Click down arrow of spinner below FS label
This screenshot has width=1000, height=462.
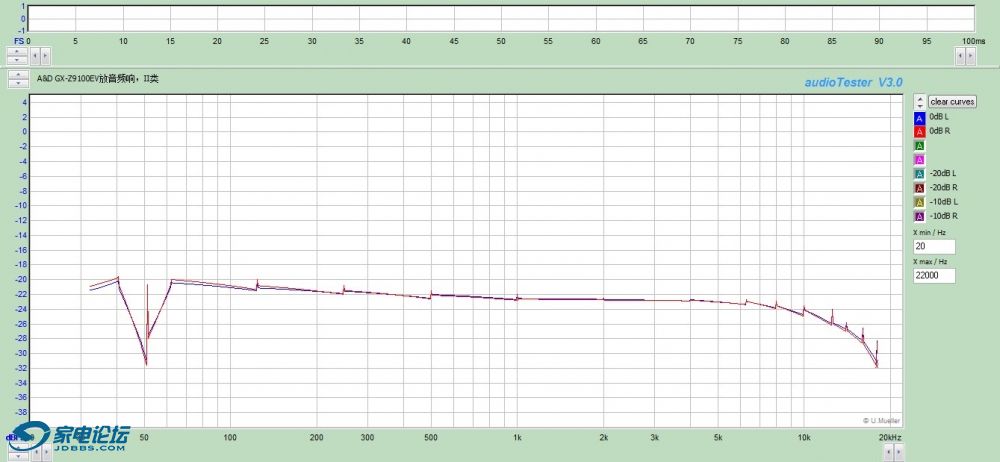[17, 60]
